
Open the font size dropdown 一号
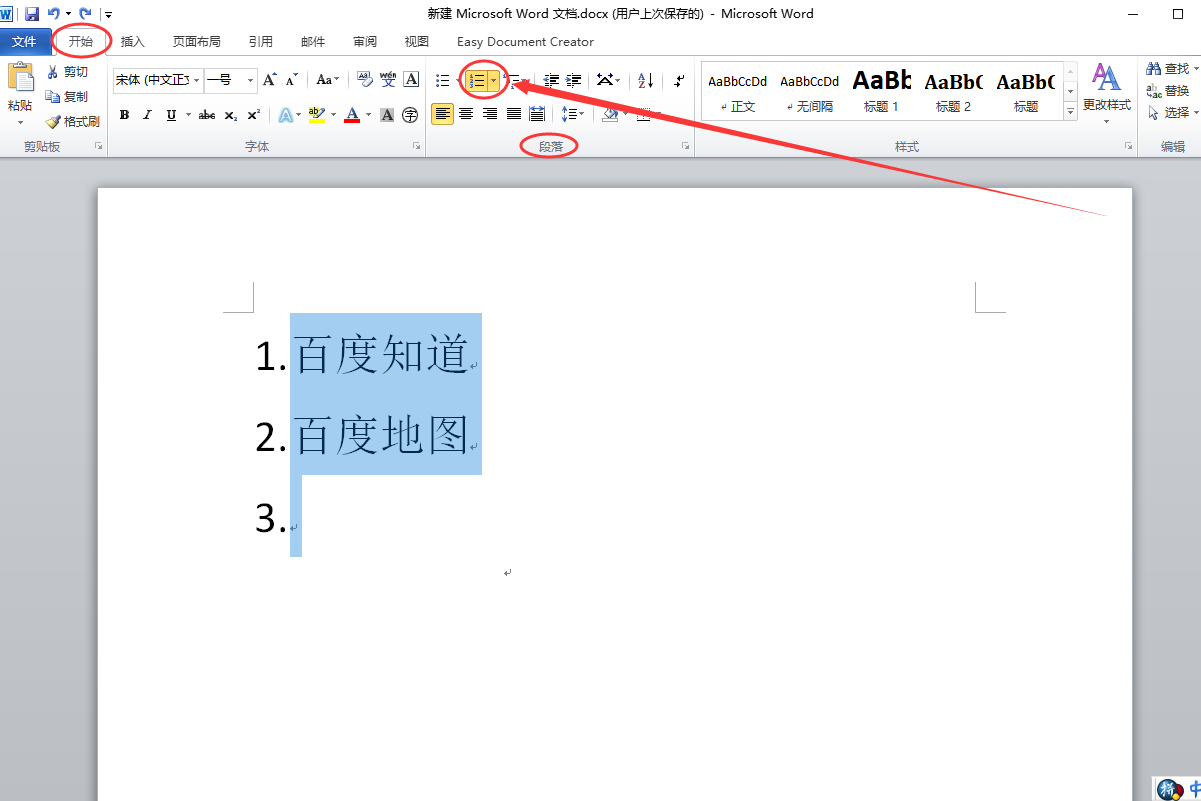[x=250, y=80]
